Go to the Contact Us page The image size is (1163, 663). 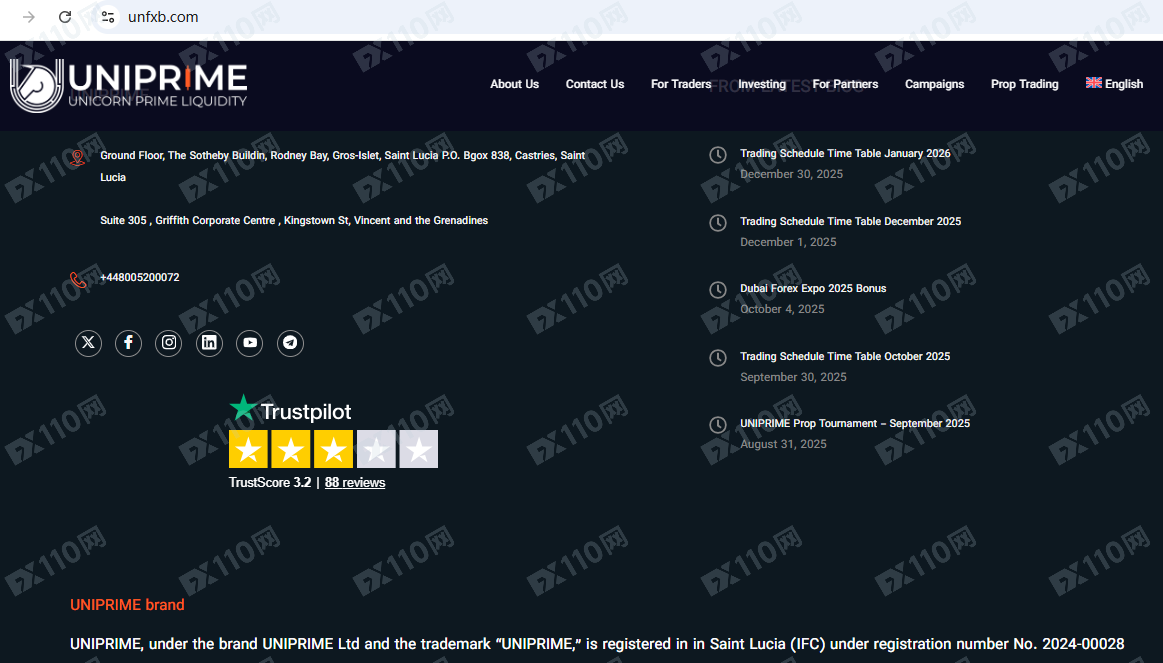595,84
